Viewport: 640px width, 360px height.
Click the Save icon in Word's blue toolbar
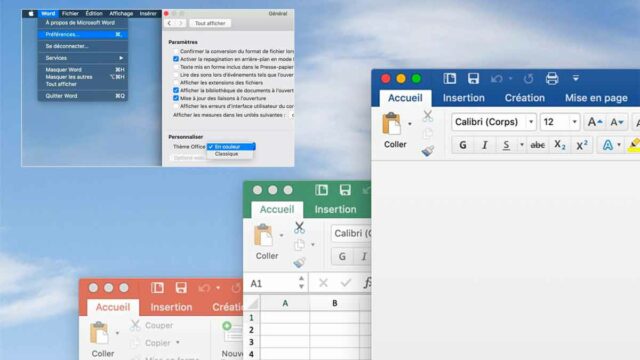tap(473, 78)
